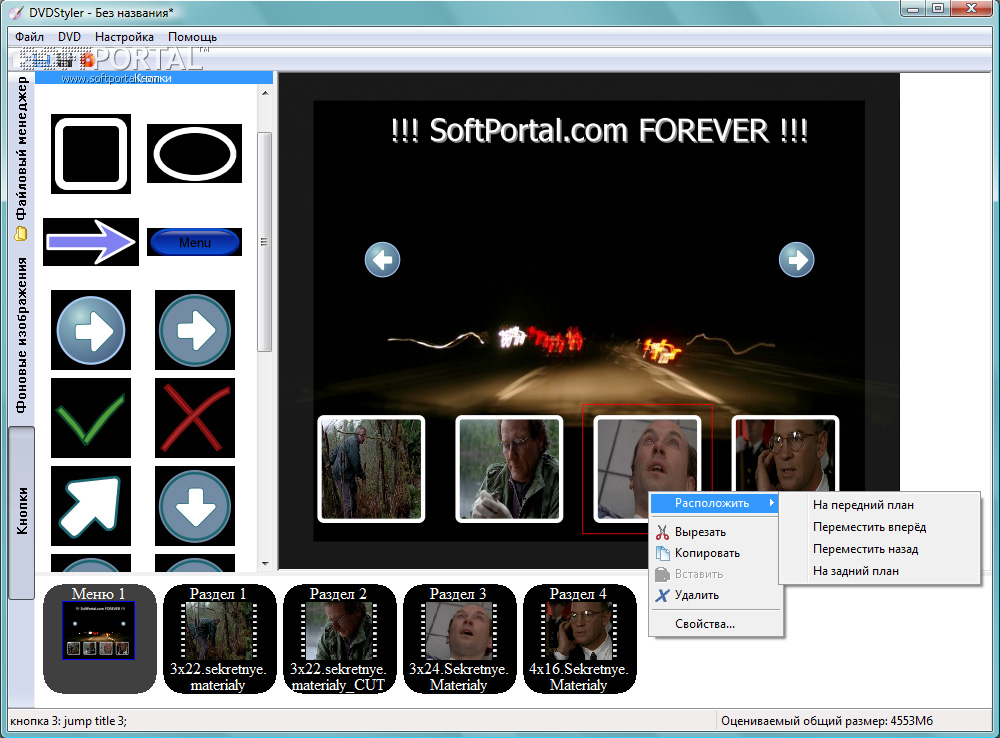Switch to the Кнопки tab
This screenshot has width=1000, height=738.
click(x=21, y=512)
